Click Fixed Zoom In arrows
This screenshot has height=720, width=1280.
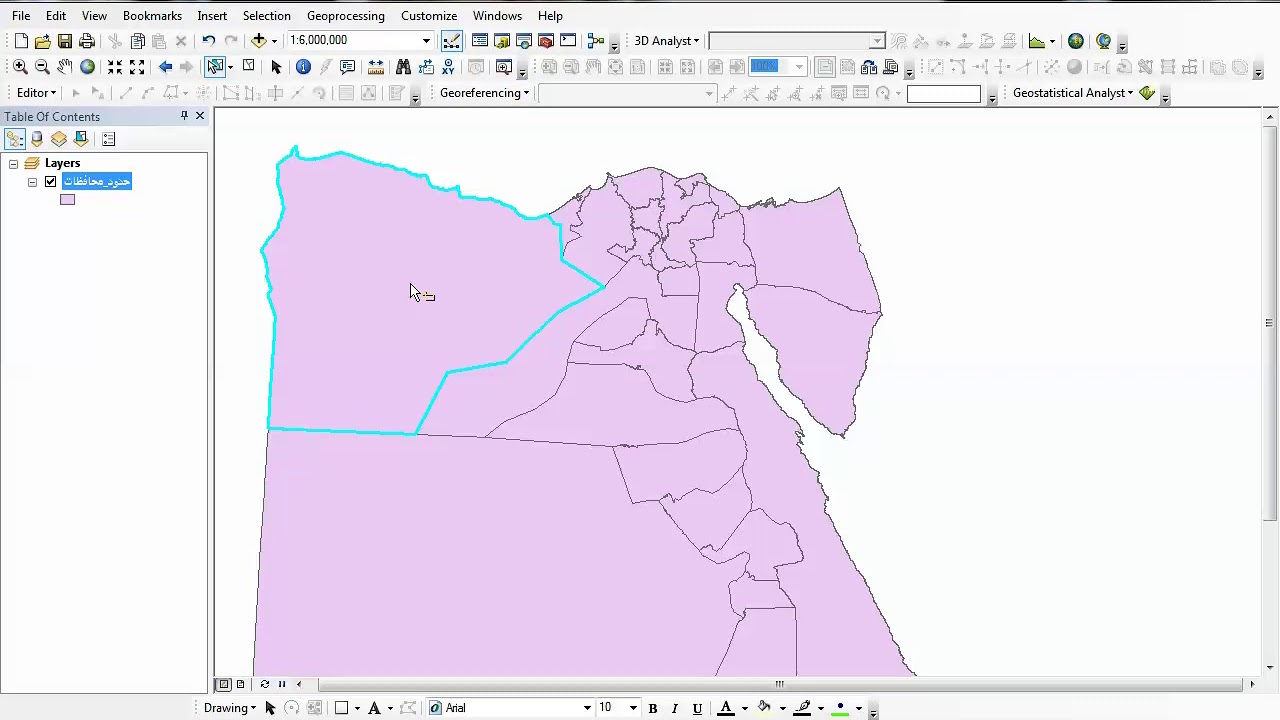(x=115, y=67)
